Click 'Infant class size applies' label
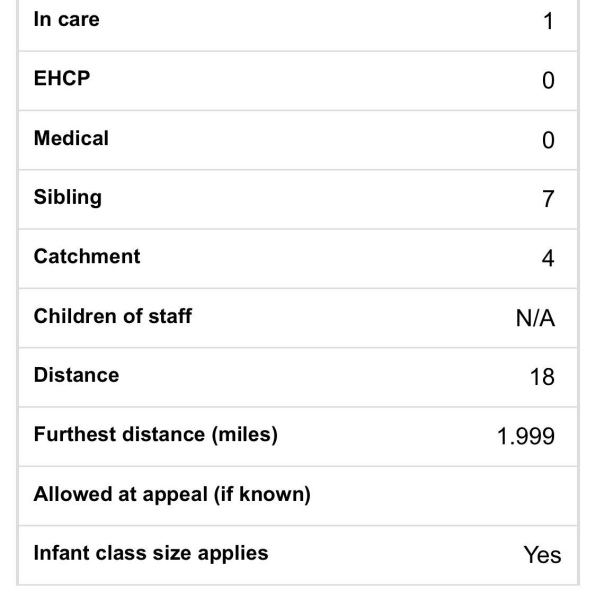596x600 pixels. point(151,553)
